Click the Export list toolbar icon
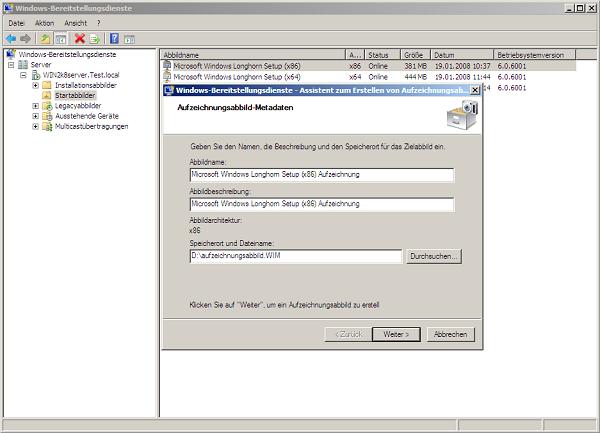The width and height of the screenshot is (600, 433). pos(95,39)
